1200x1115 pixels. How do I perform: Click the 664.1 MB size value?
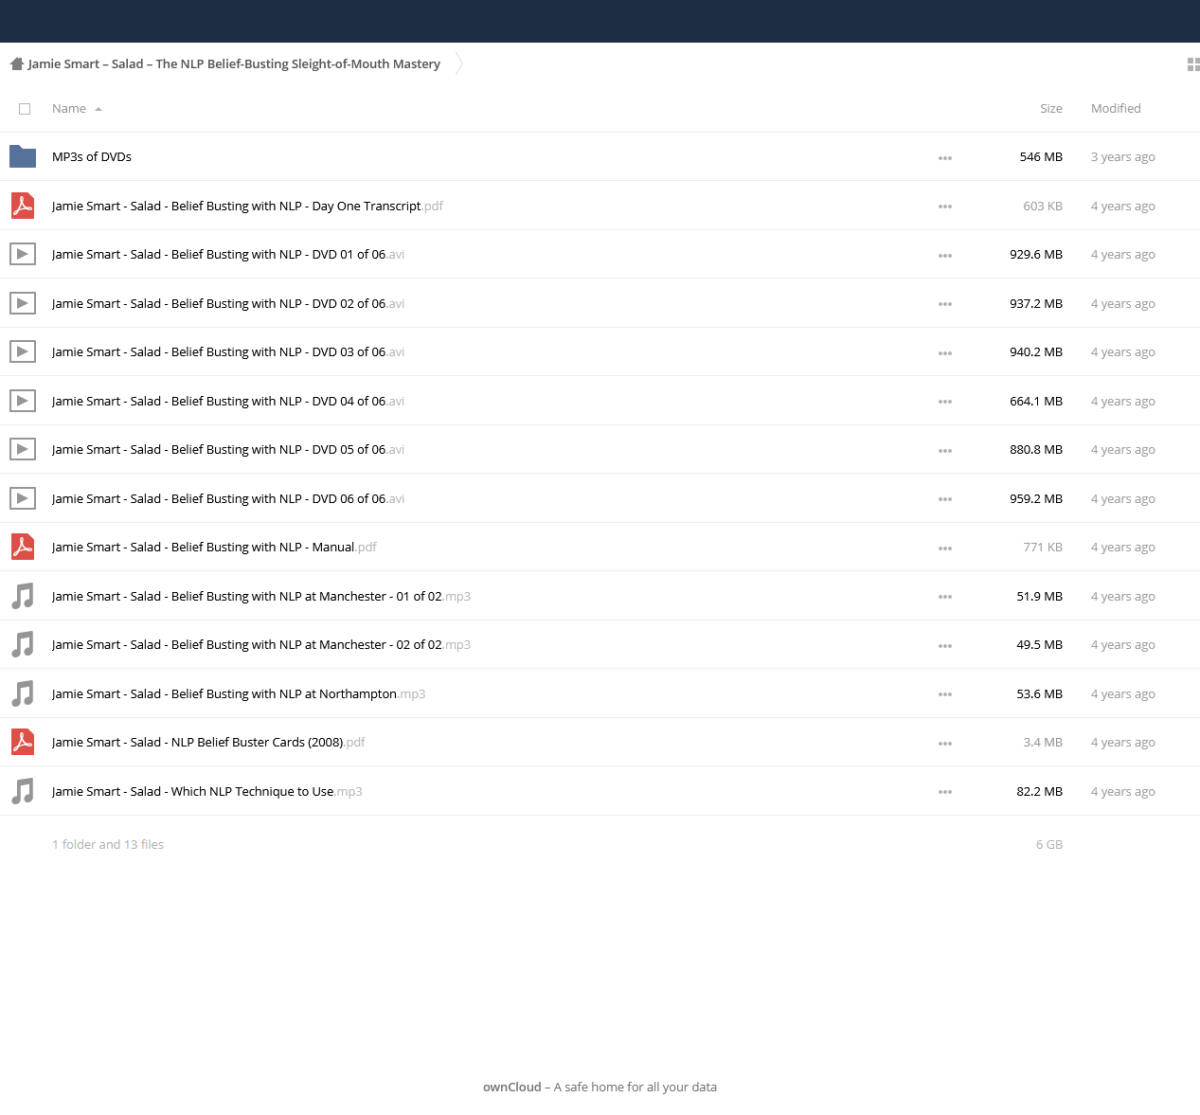pyautogui.click(x=1036, y=401)
